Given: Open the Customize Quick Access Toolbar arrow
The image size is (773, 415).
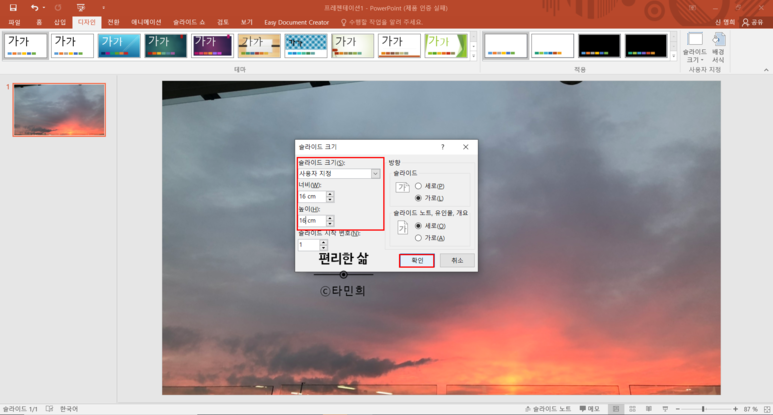Looking at the screenshot, I should pyautogui.click(x=103, y=8).
